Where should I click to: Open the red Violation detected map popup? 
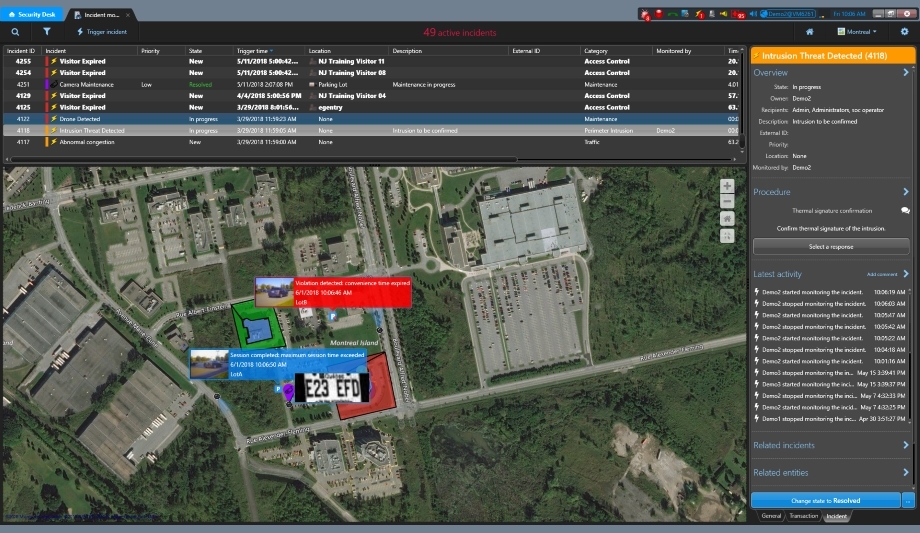tap(333, 292)
